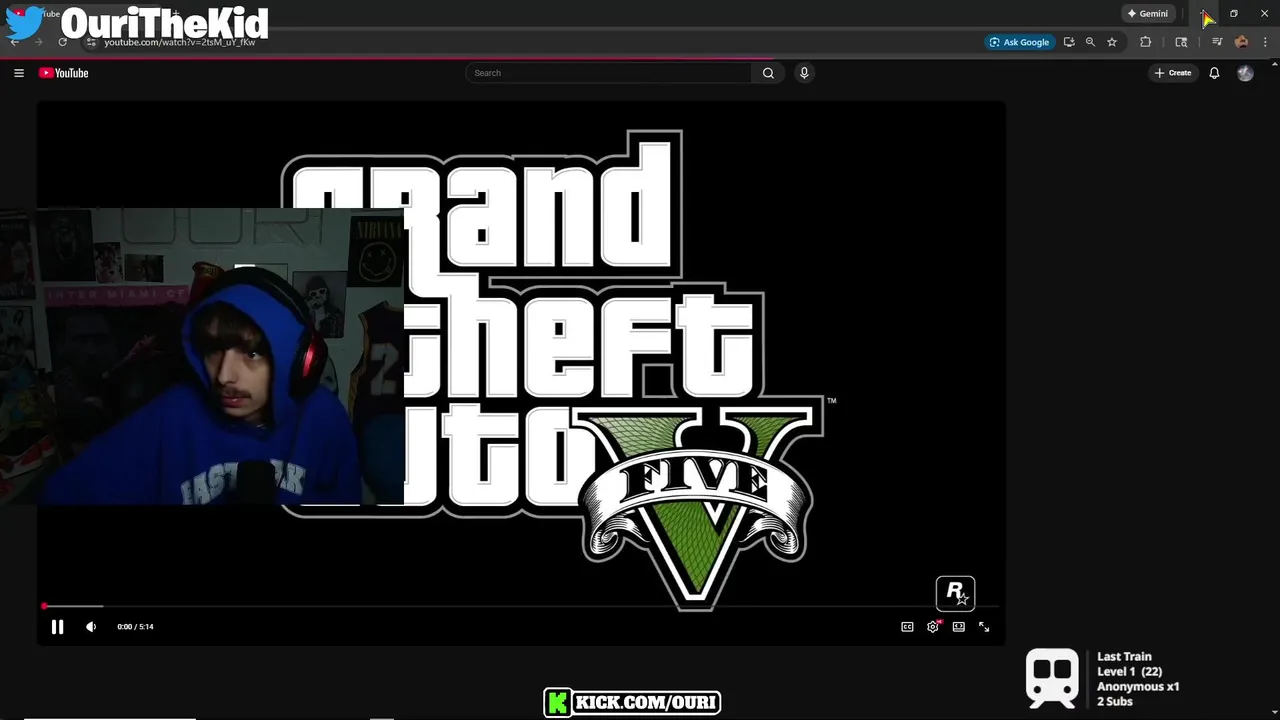Open the Chrome profile avatar
The width and height of the screenshot is (1280, 720).
coord(1241,42)
